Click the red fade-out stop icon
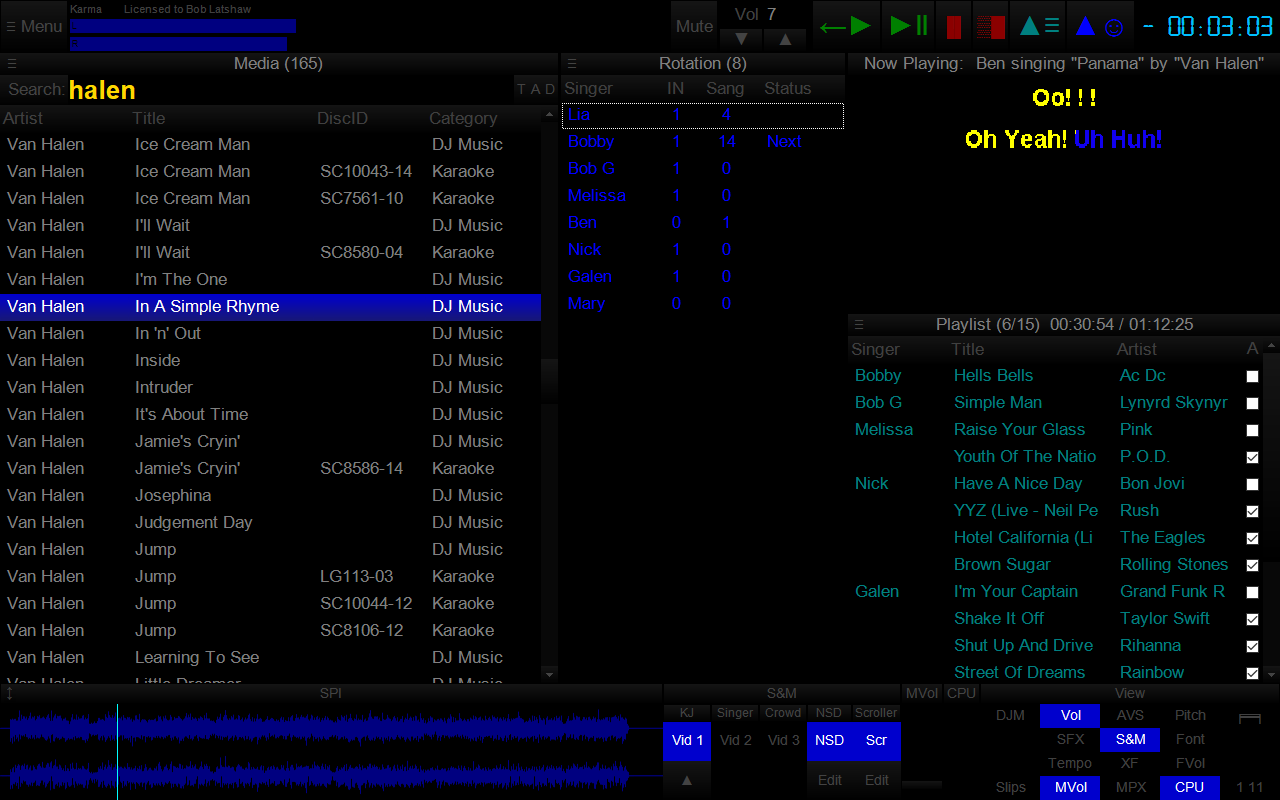 (x=990, y=26)
